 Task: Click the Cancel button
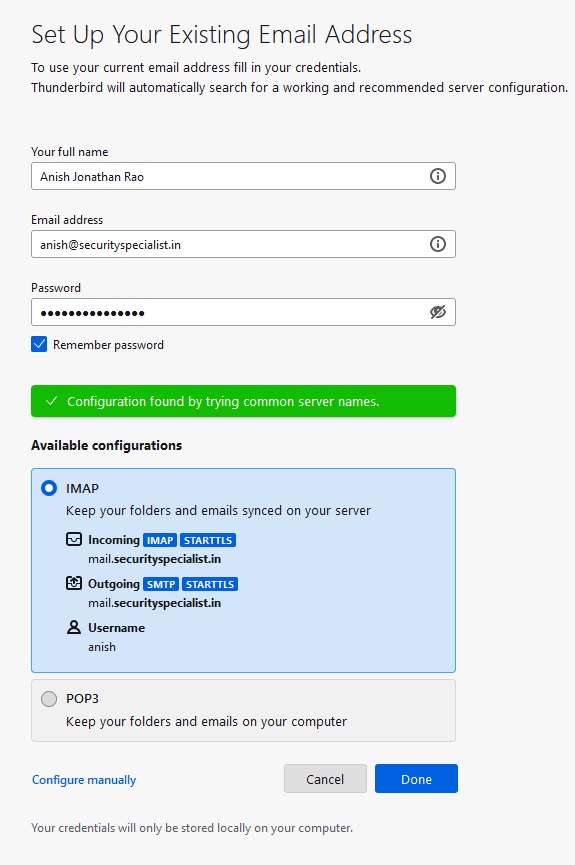(x=325, y=779)
